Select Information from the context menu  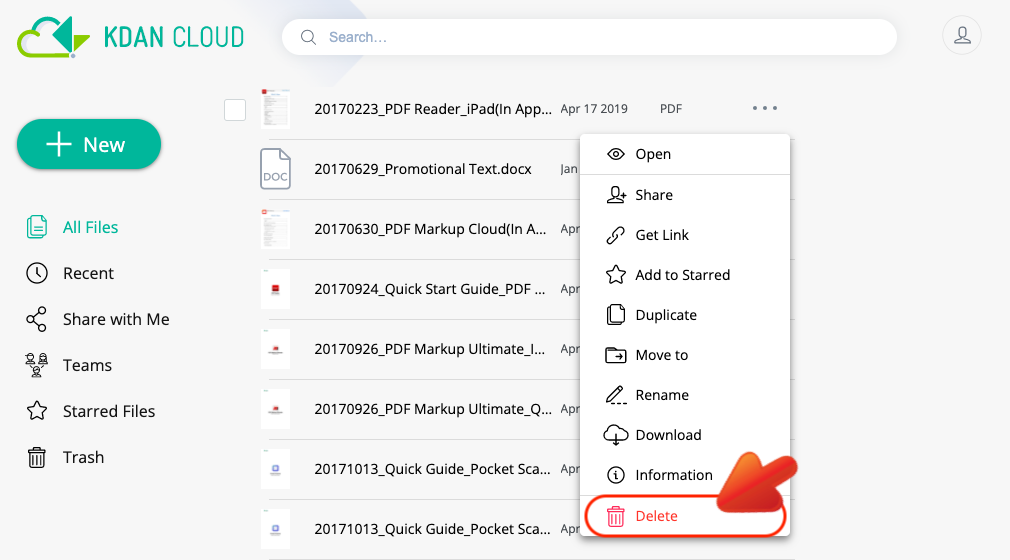685,475
